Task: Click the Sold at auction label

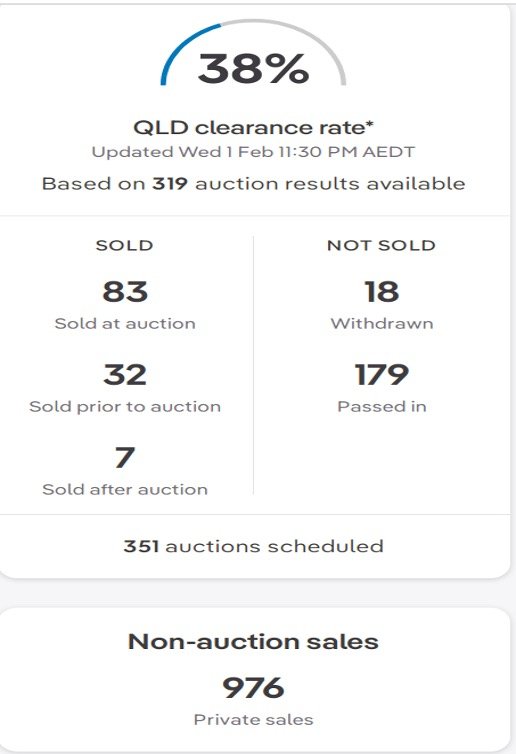Action: pyautogui.click(x=125, y=324)
